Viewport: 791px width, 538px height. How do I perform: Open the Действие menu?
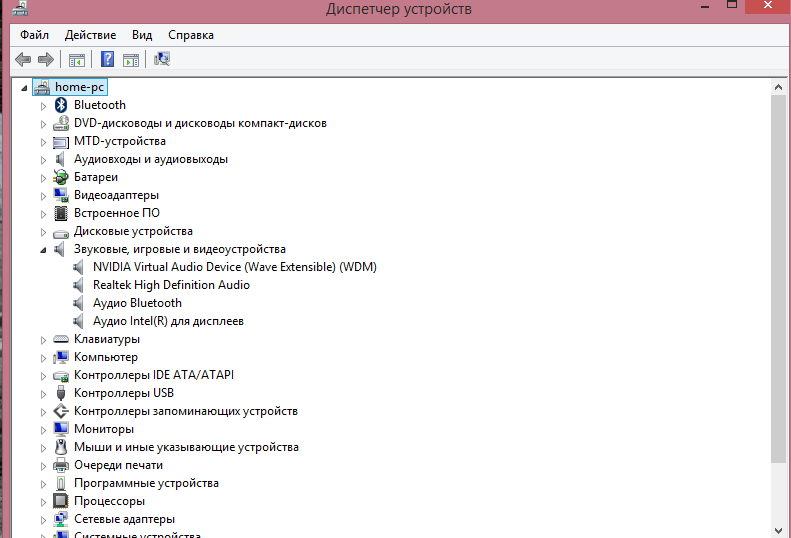(x=90, y=35)
